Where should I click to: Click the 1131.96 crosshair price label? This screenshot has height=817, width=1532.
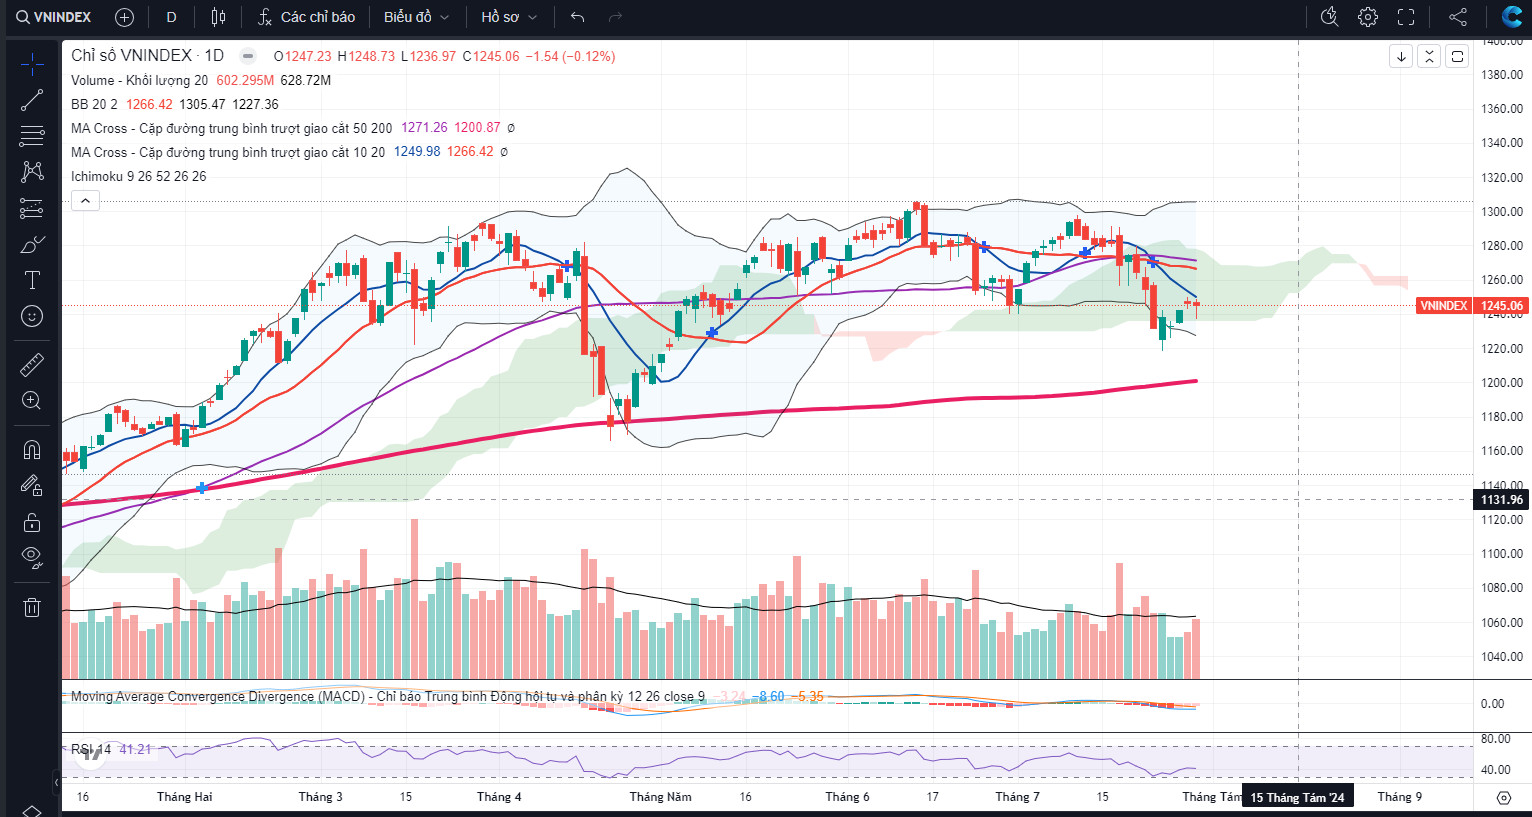point(1501,500)
